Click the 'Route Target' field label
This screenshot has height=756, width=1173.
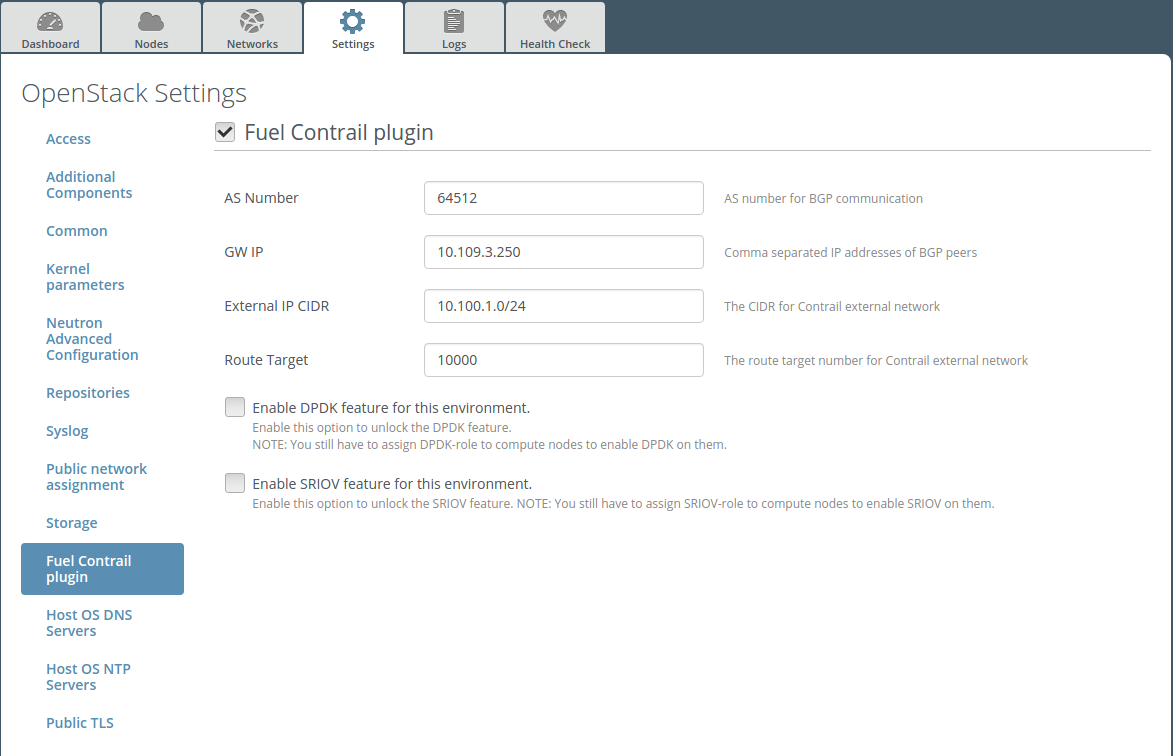coord(266,360)
